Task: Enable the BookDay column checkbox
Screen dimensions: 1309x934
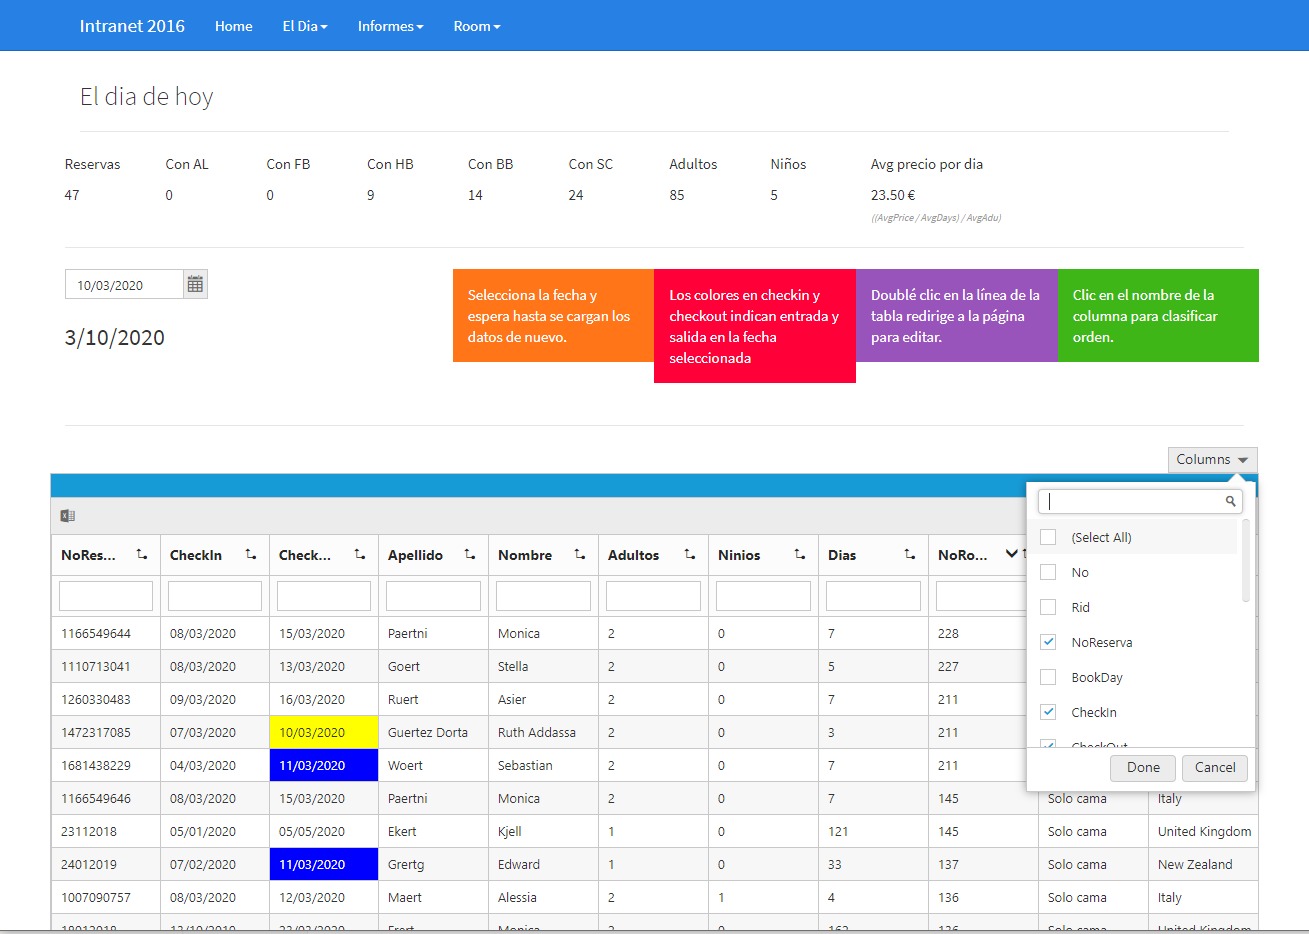Action: tap(1048, 677)
